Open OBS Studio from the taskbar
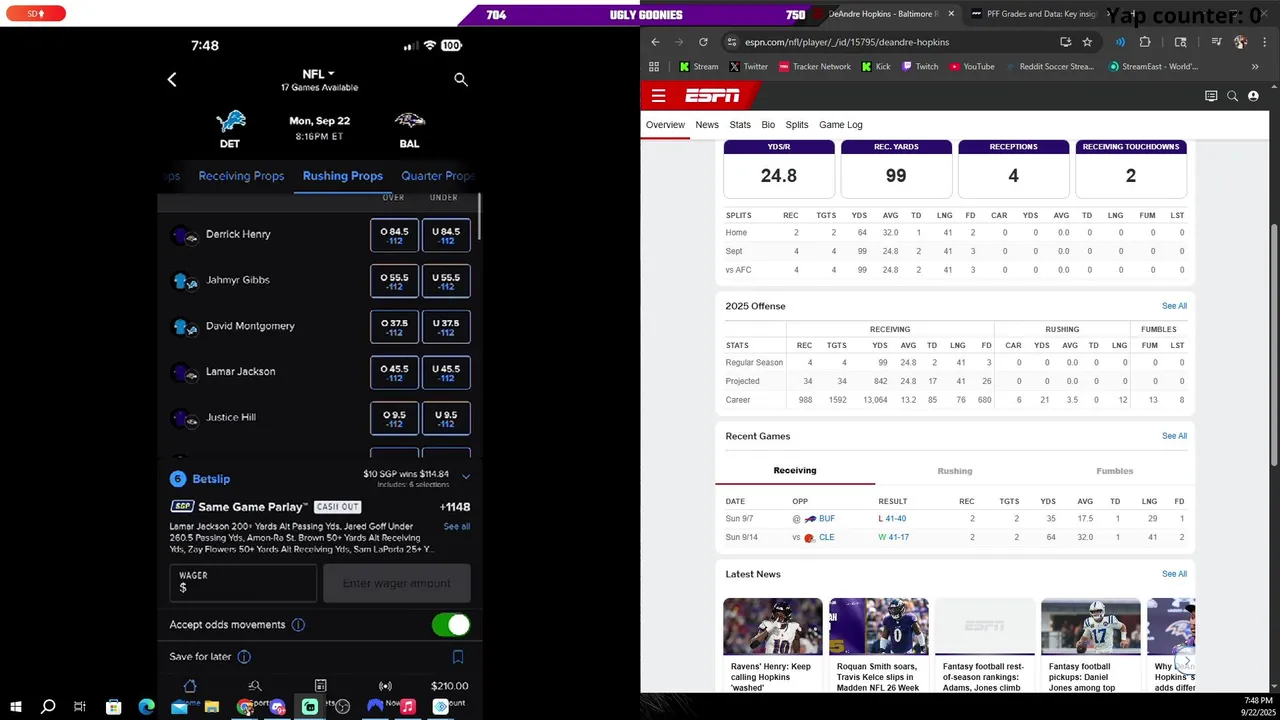This screenshot has width=1280, height=720. coord(343,707)
